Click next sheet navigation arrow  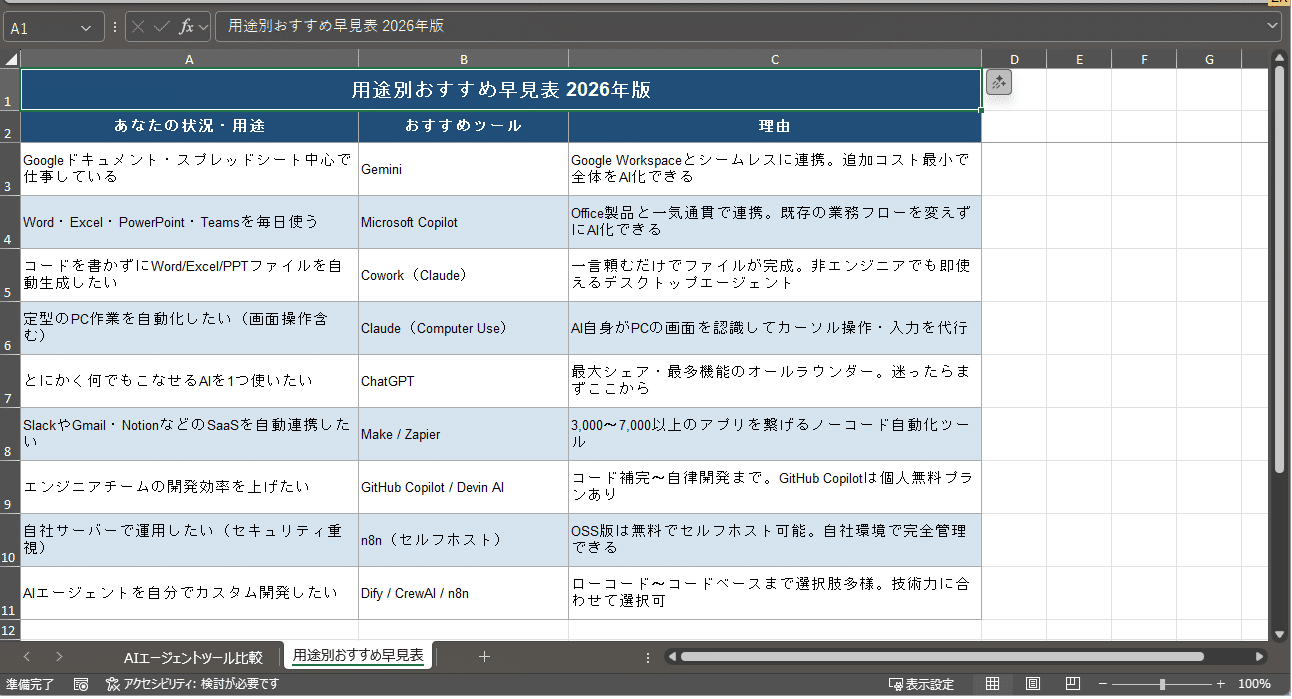coord(59,657)
